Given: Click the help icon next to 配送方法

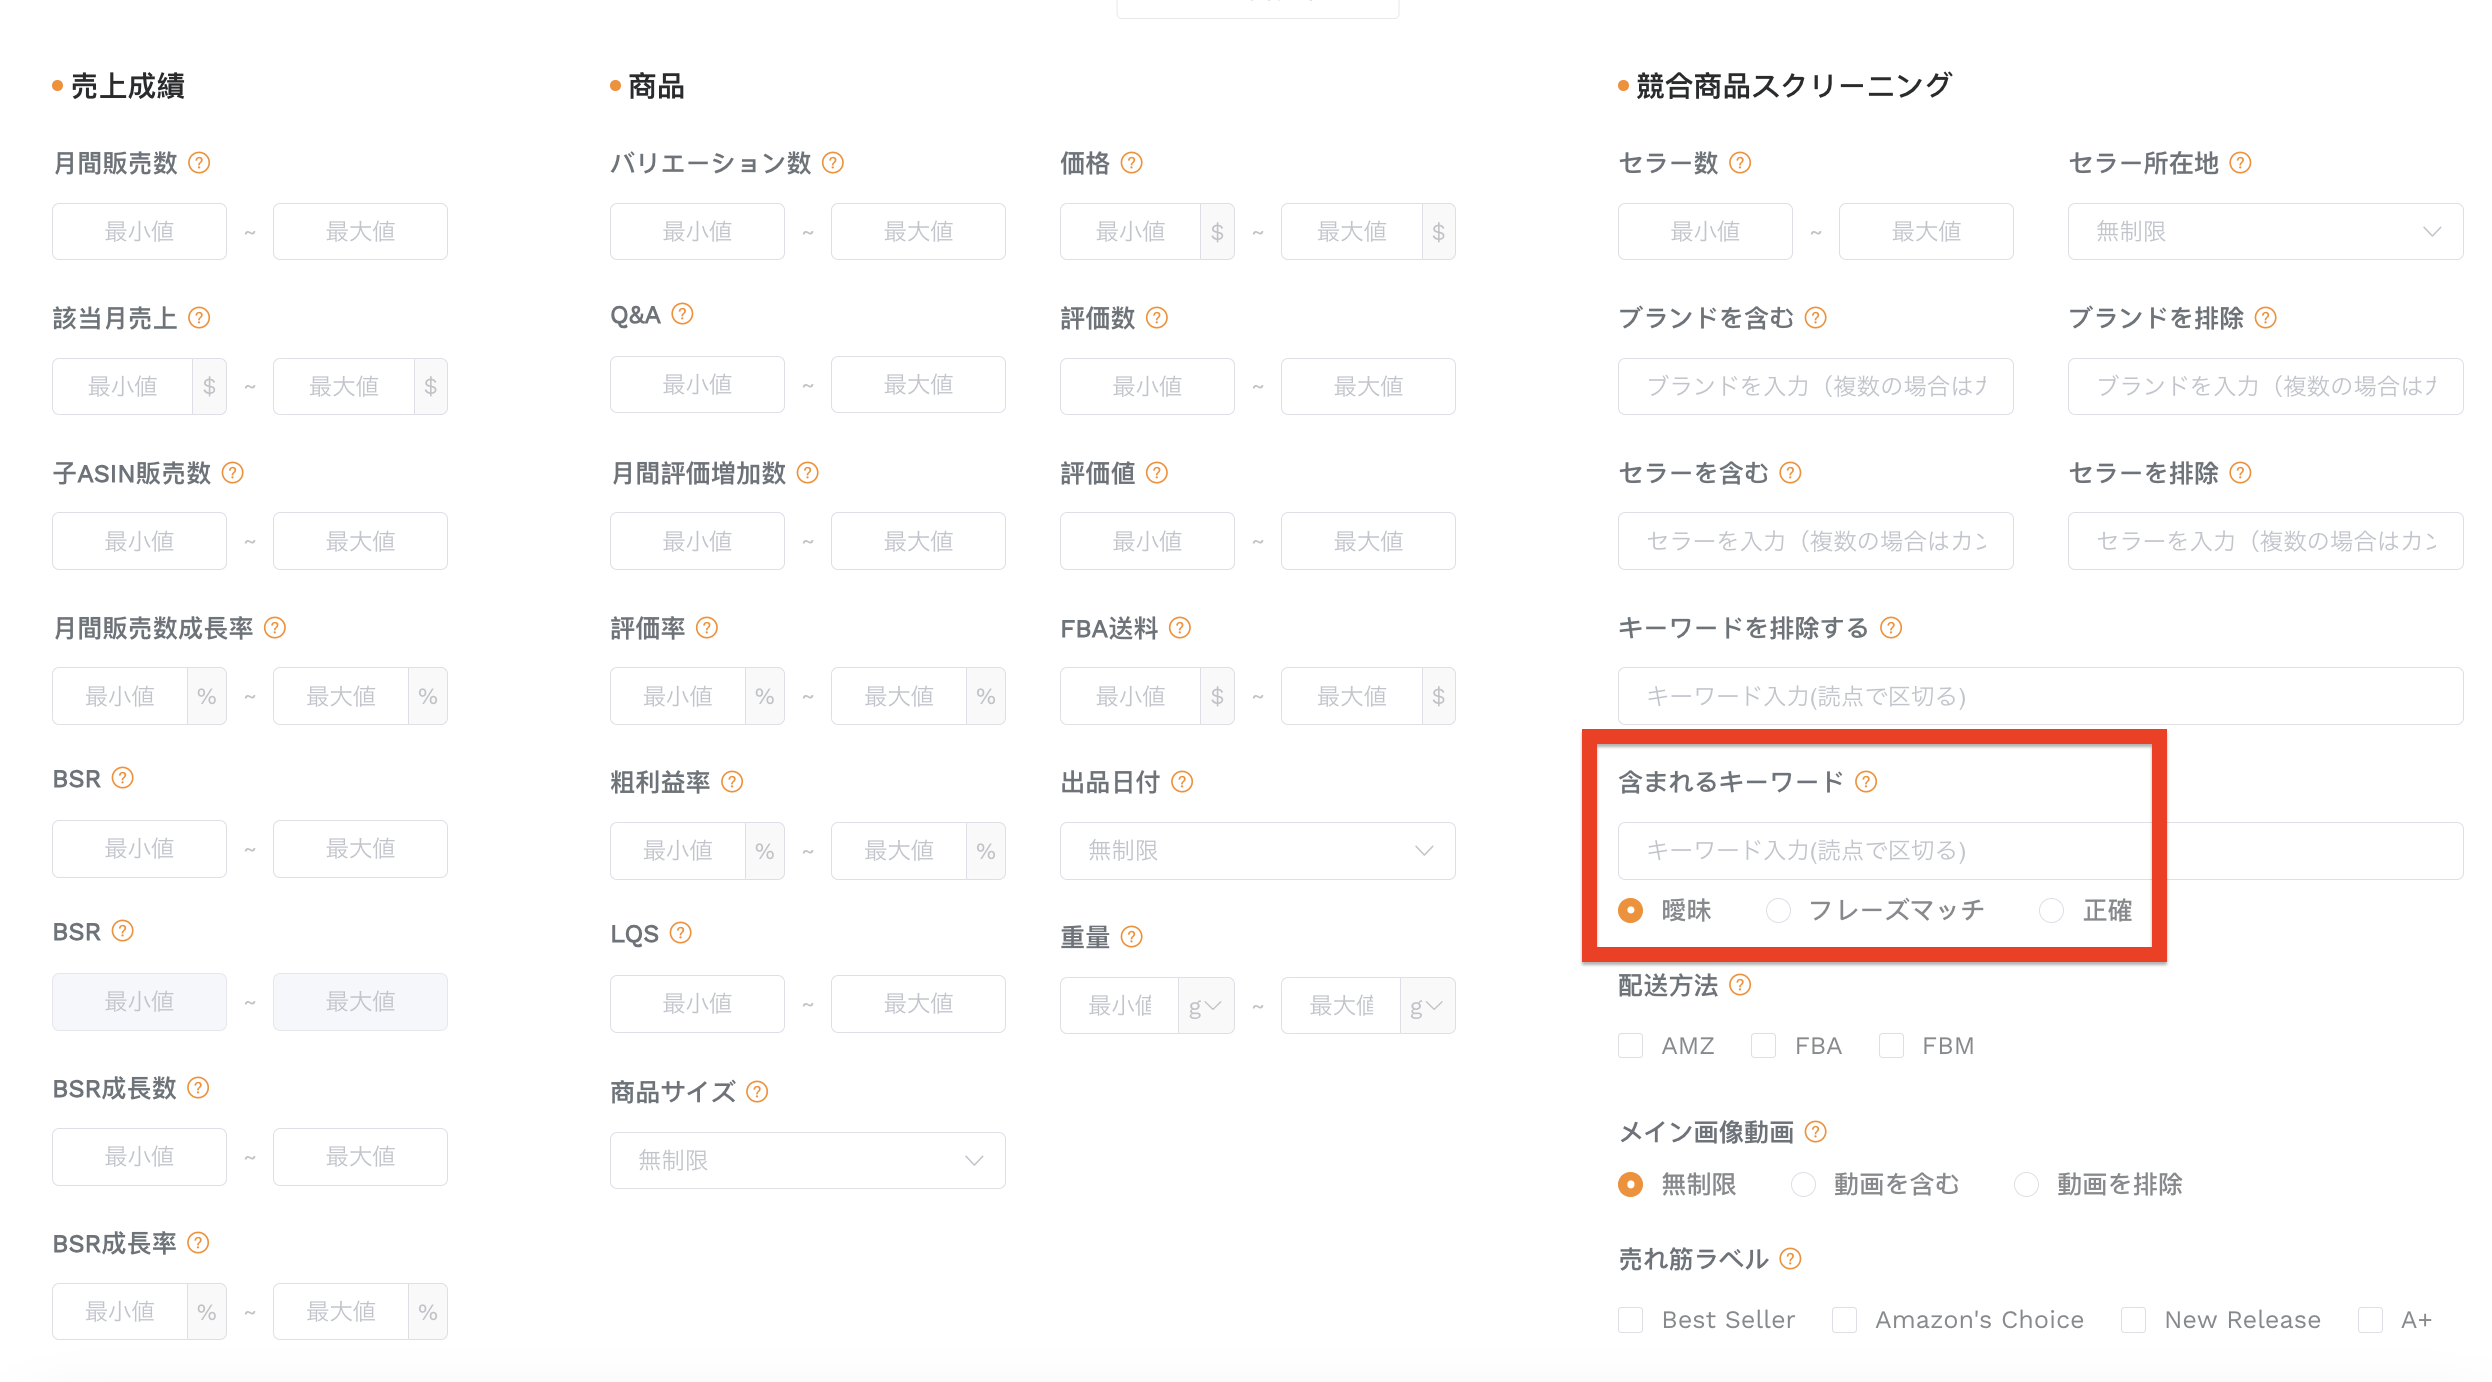Looking at the screenshot, I should point(1740,984).
